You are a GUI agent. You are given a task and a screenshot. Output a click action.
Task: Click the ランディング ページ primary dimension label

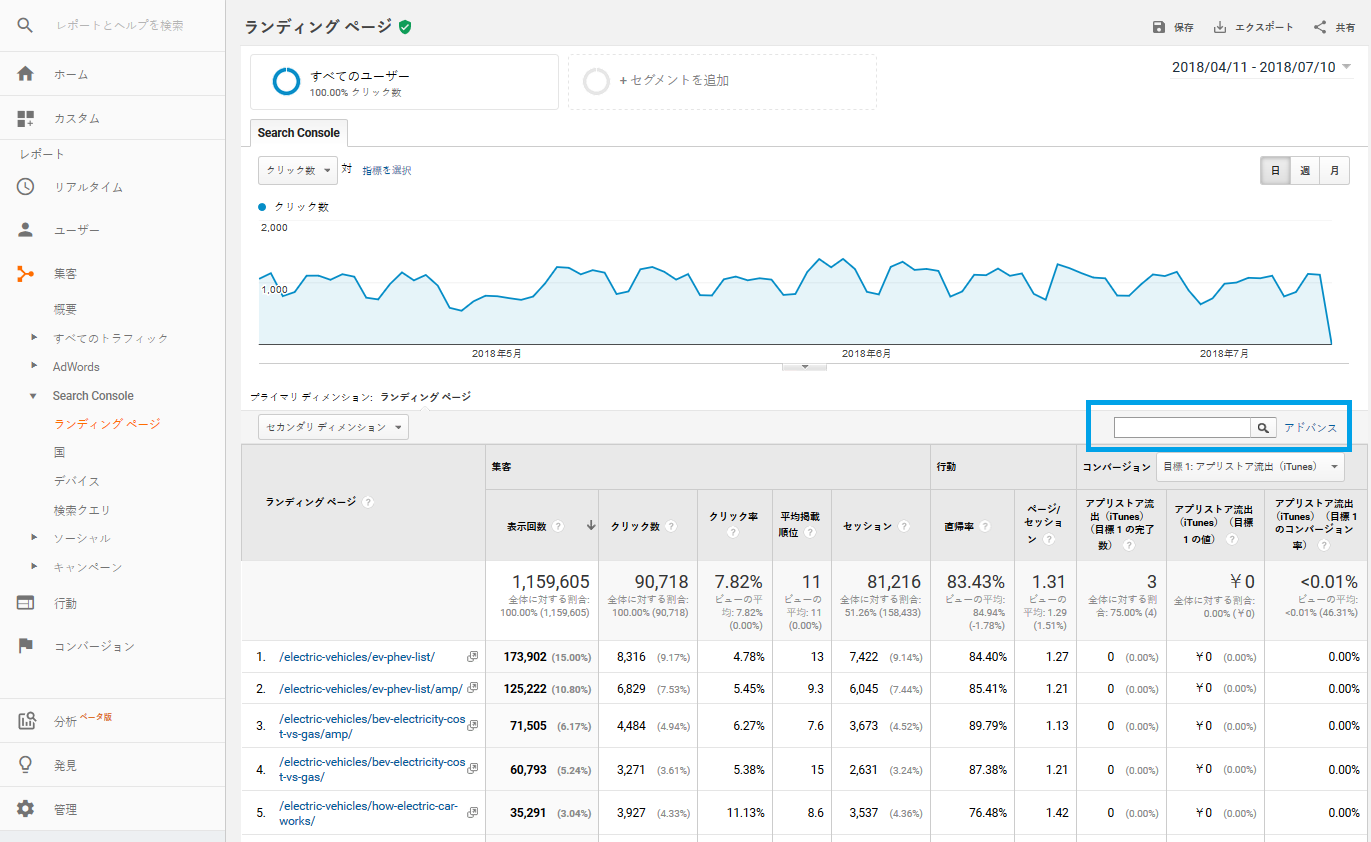(425, 397)
